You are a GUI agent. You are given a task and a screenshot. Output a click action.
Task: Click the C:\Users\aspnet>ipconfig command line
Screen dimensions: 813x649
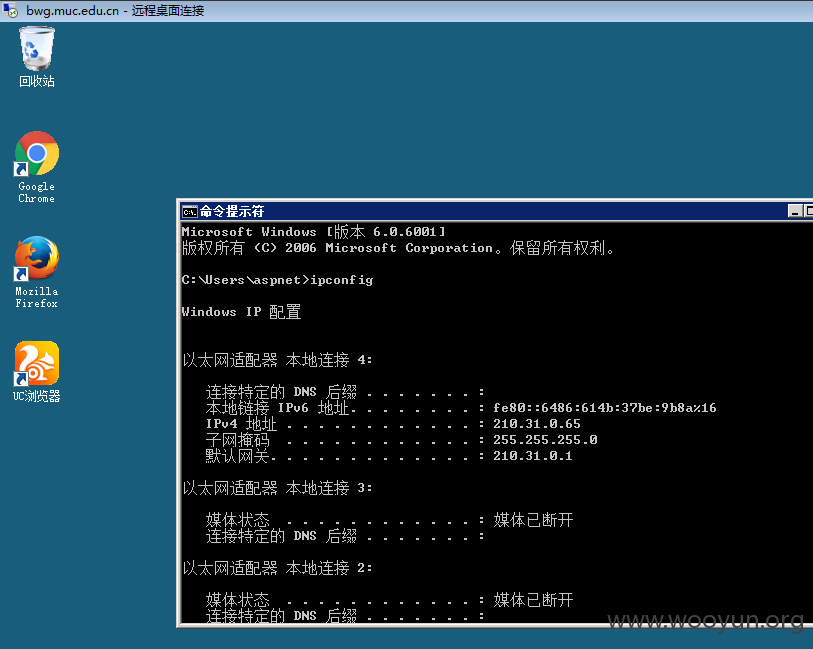point(277,280)
